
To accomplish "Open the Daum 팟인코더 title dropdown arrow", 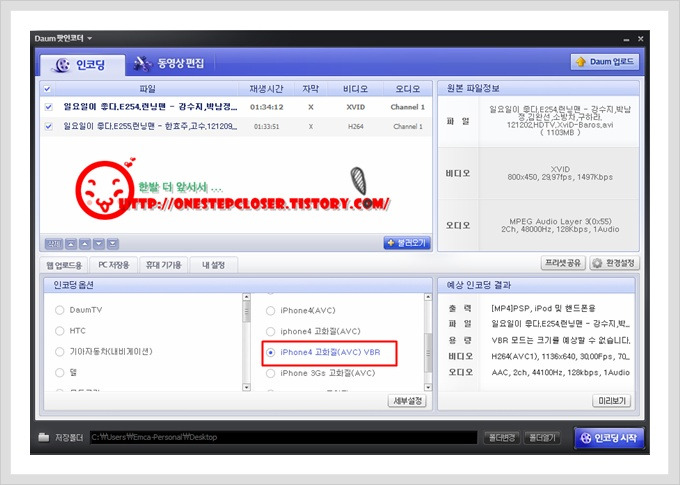I will 90,39.
